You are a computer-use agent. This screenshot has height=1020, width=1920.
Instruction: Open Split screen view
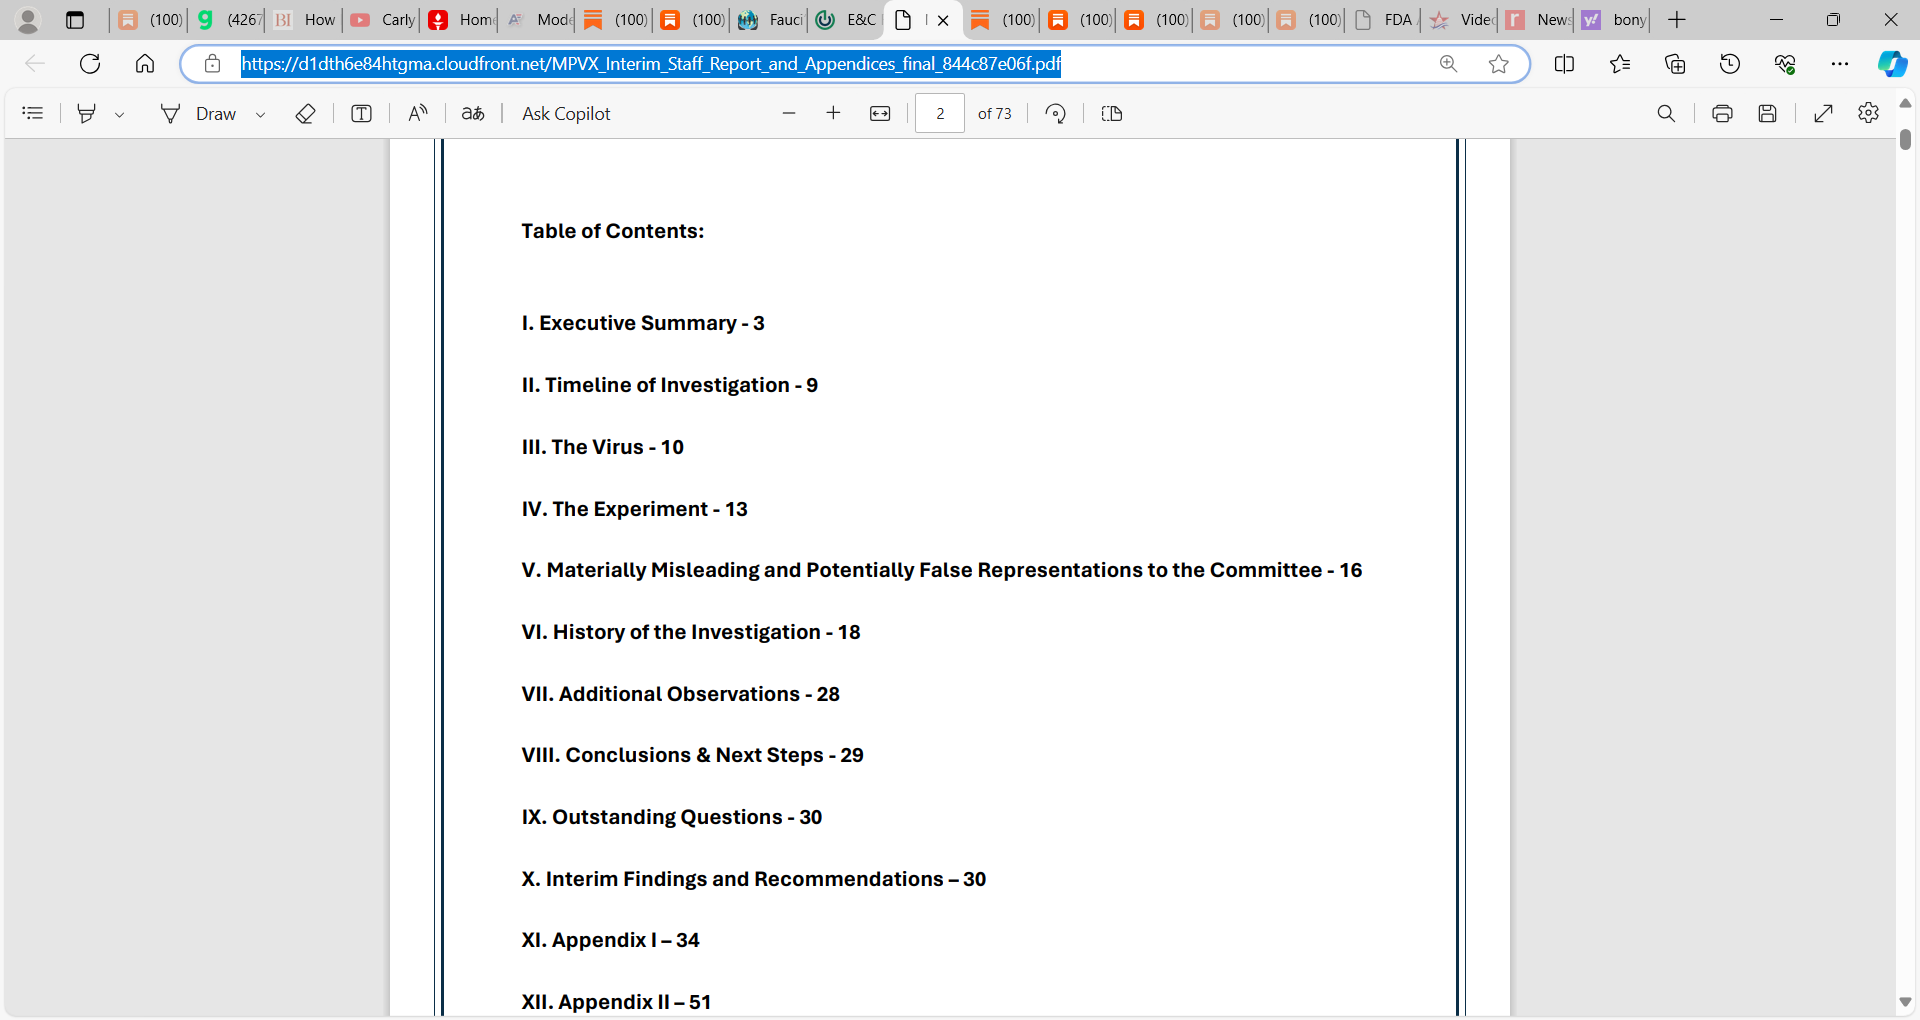tap(1565, 64)
